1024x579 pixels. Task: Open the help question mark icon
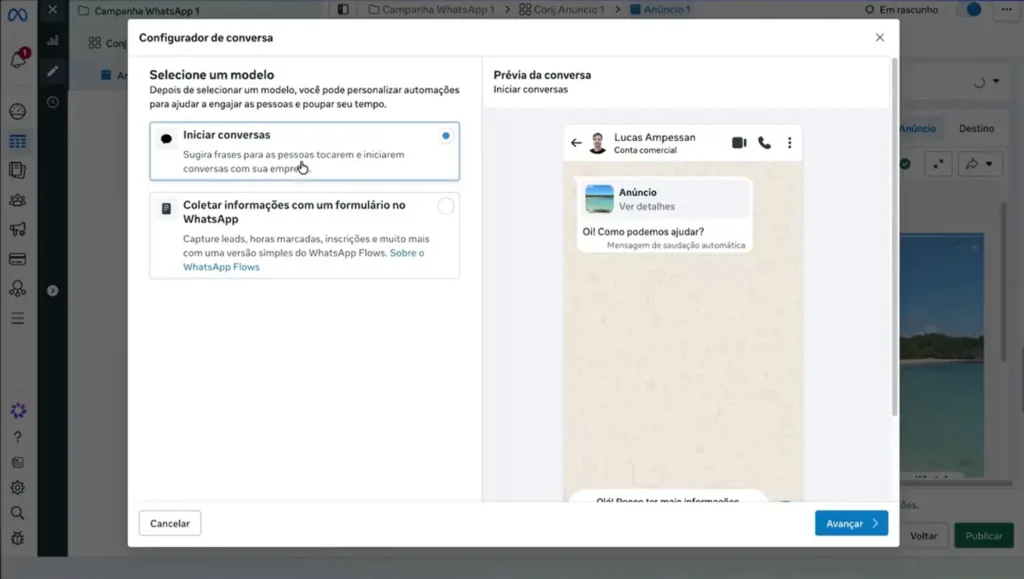pos(18,437)
